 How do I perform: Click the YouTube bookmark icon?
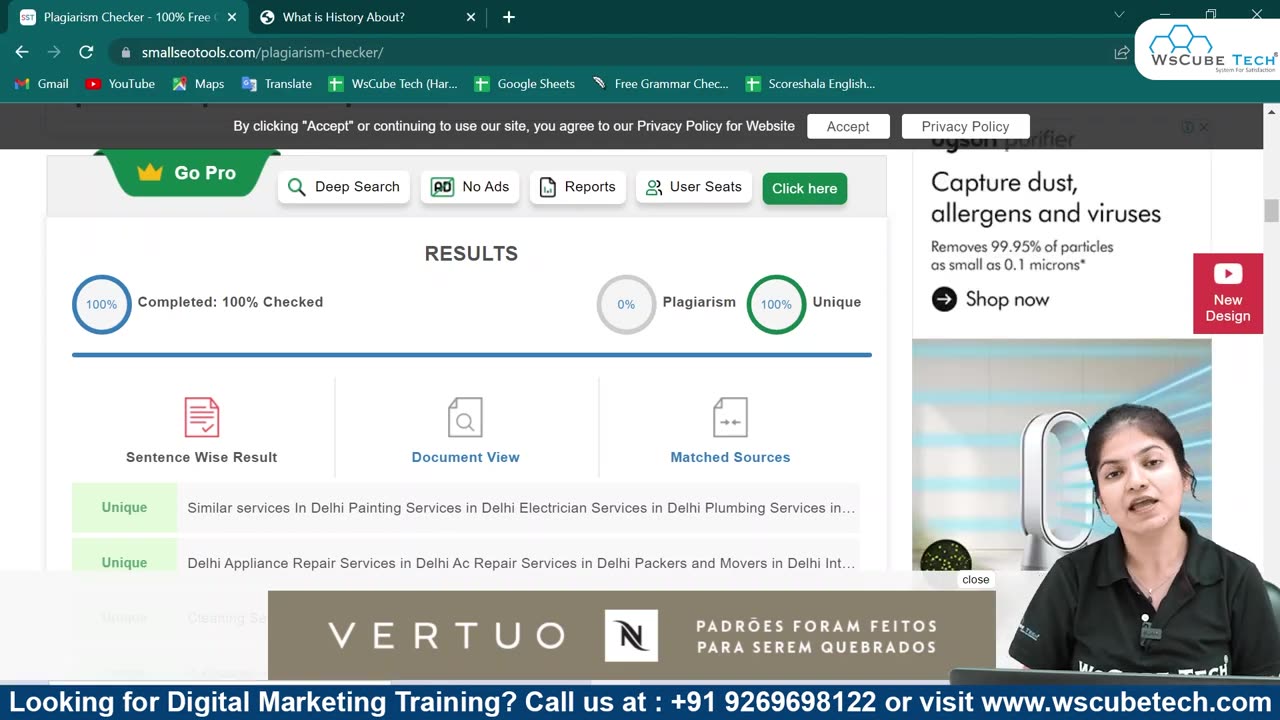pyautogui.click(x=93, y=84)
